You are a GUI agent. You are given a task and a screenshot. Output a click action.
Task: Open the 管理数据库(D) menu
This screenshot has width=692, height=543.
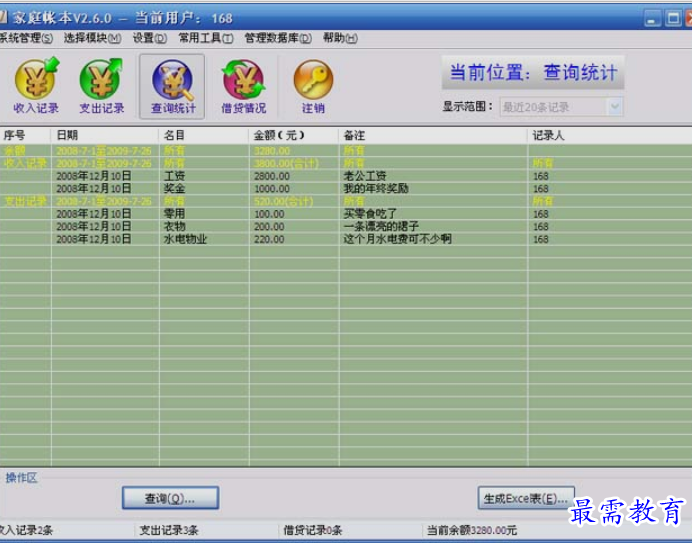point(278,38)
